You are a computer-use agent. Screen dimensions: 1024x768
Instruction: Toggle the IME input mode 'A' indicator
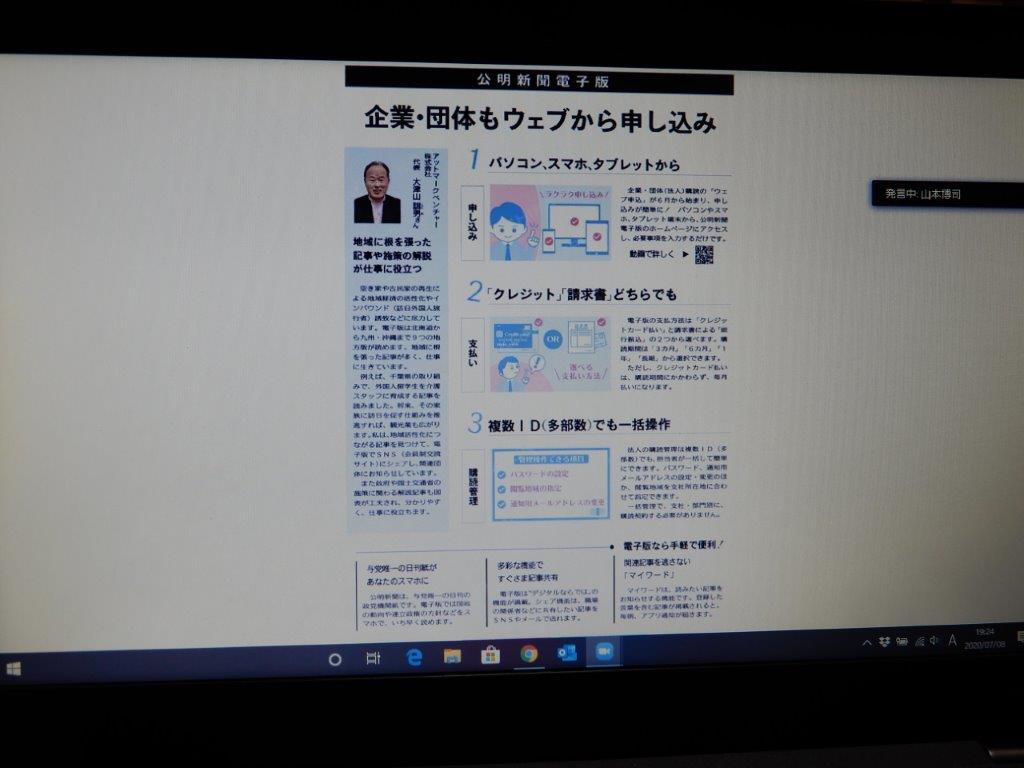tap(953, 641)
